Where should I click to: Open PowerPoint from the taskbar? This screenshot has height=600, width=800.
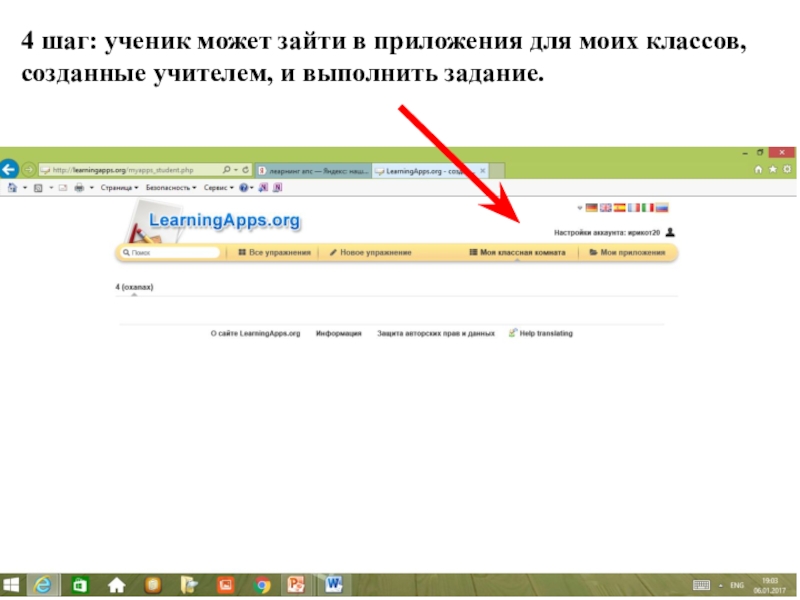click(x=296, y=585)
